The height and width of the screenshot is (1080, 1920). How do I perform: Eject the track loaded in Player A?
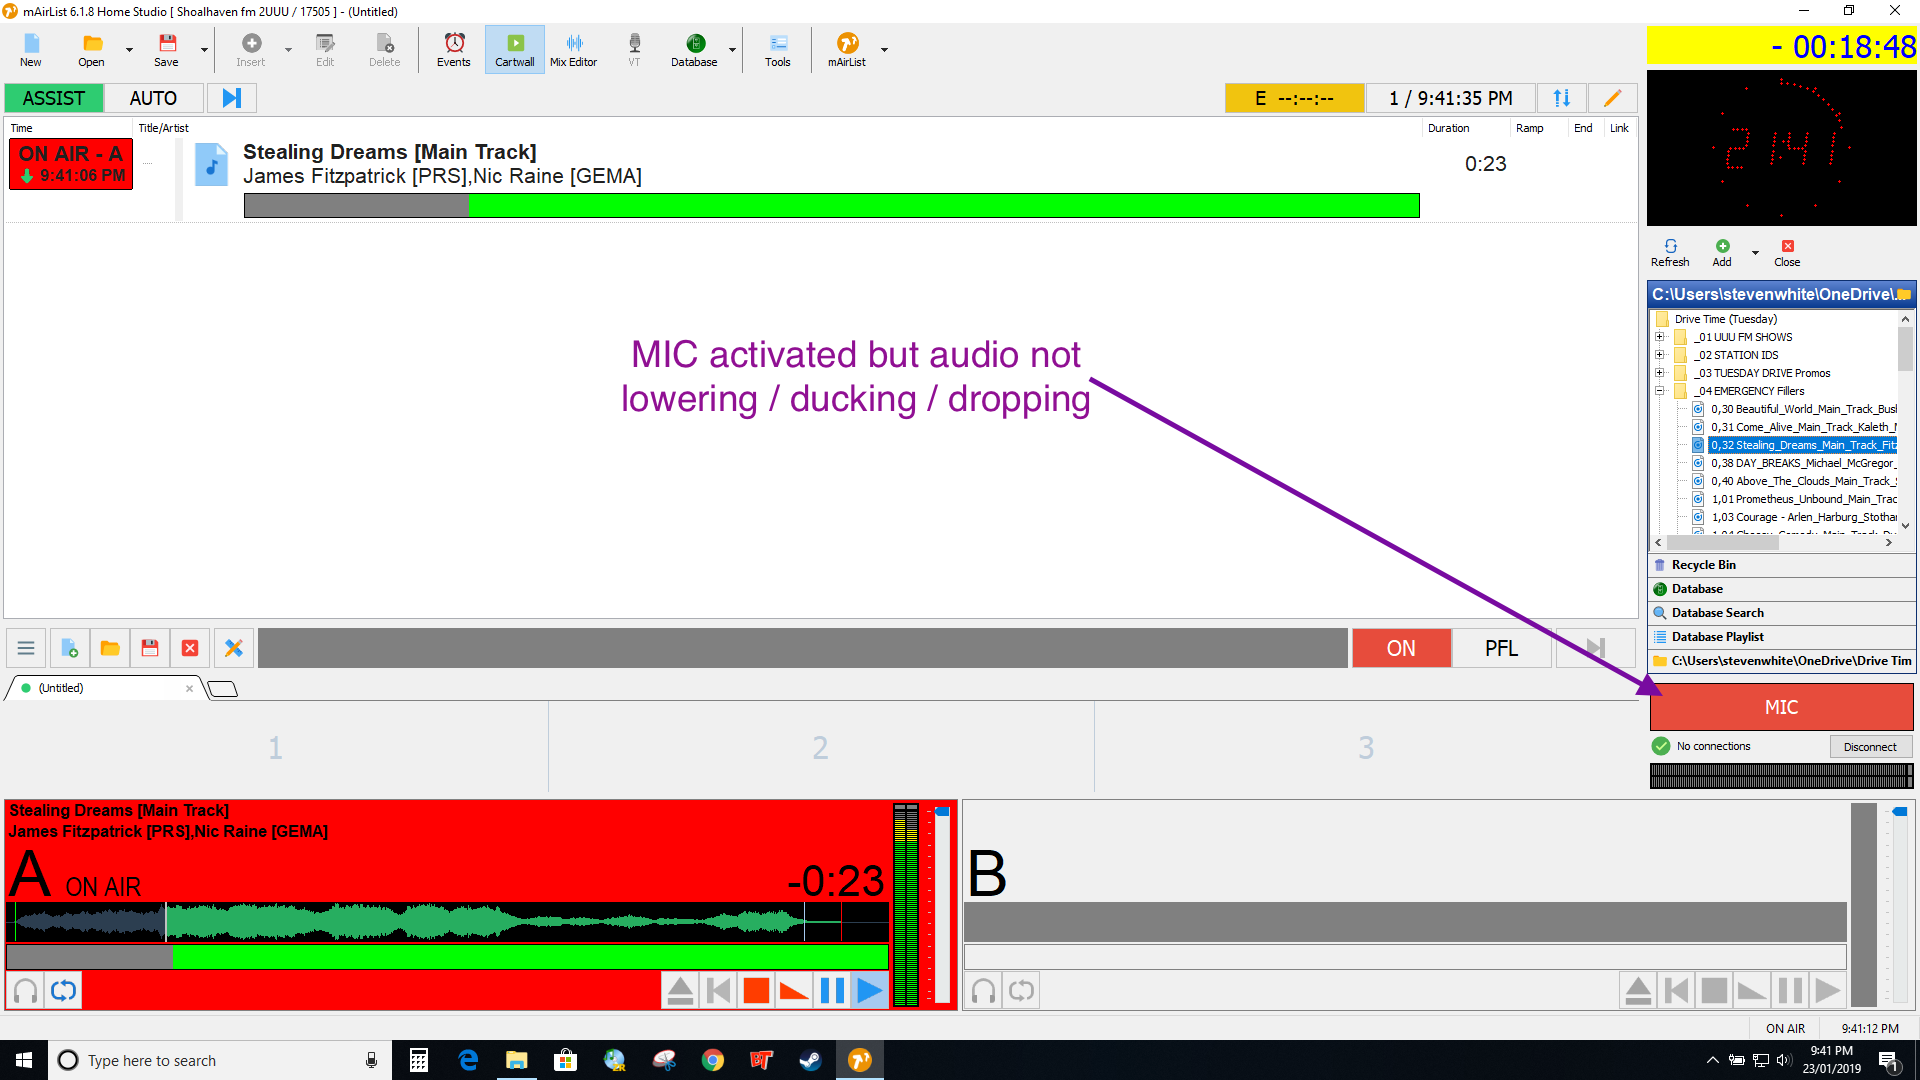point(680,990)
